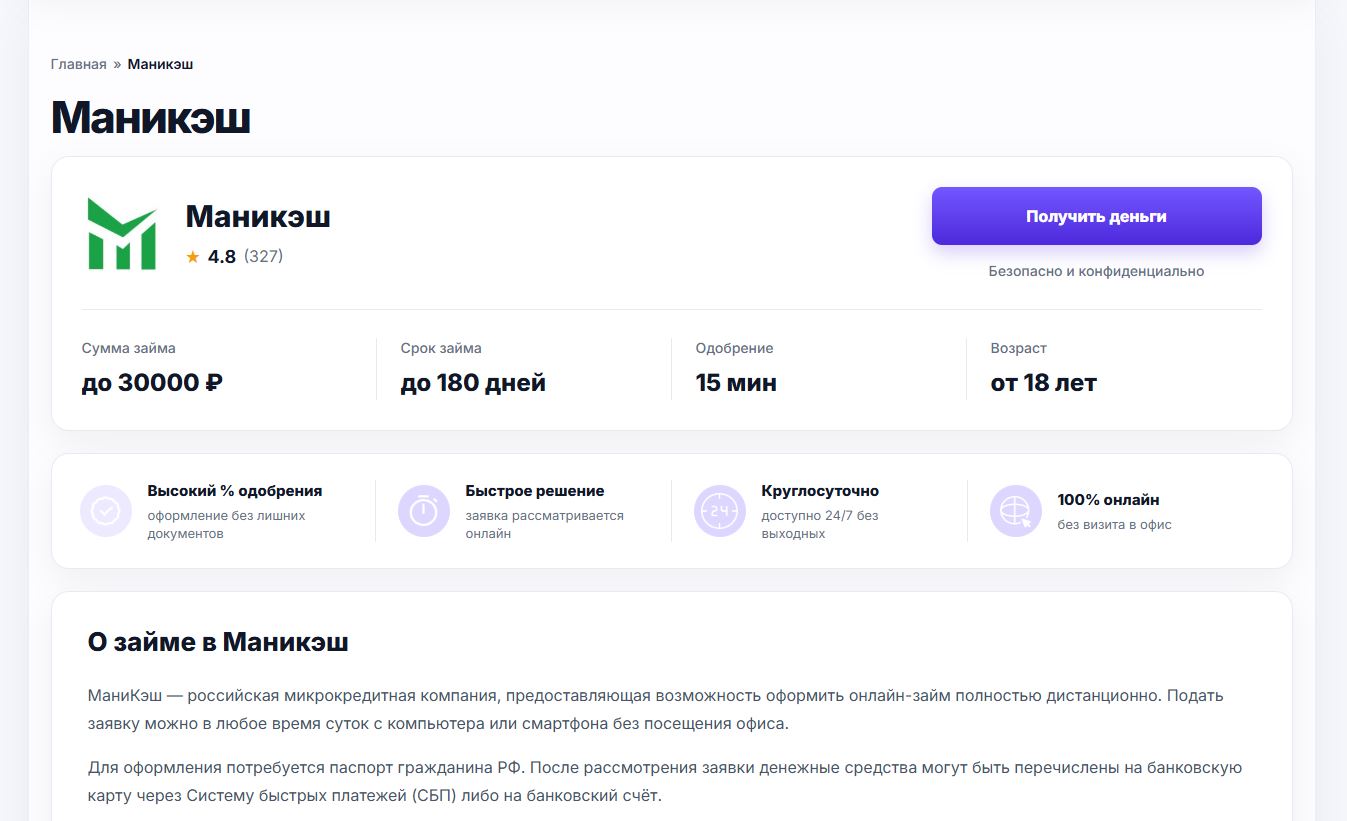The image size is (1347, 821).
Task: Click the 100% онлайн title
Action: [x=1109, y=500]
